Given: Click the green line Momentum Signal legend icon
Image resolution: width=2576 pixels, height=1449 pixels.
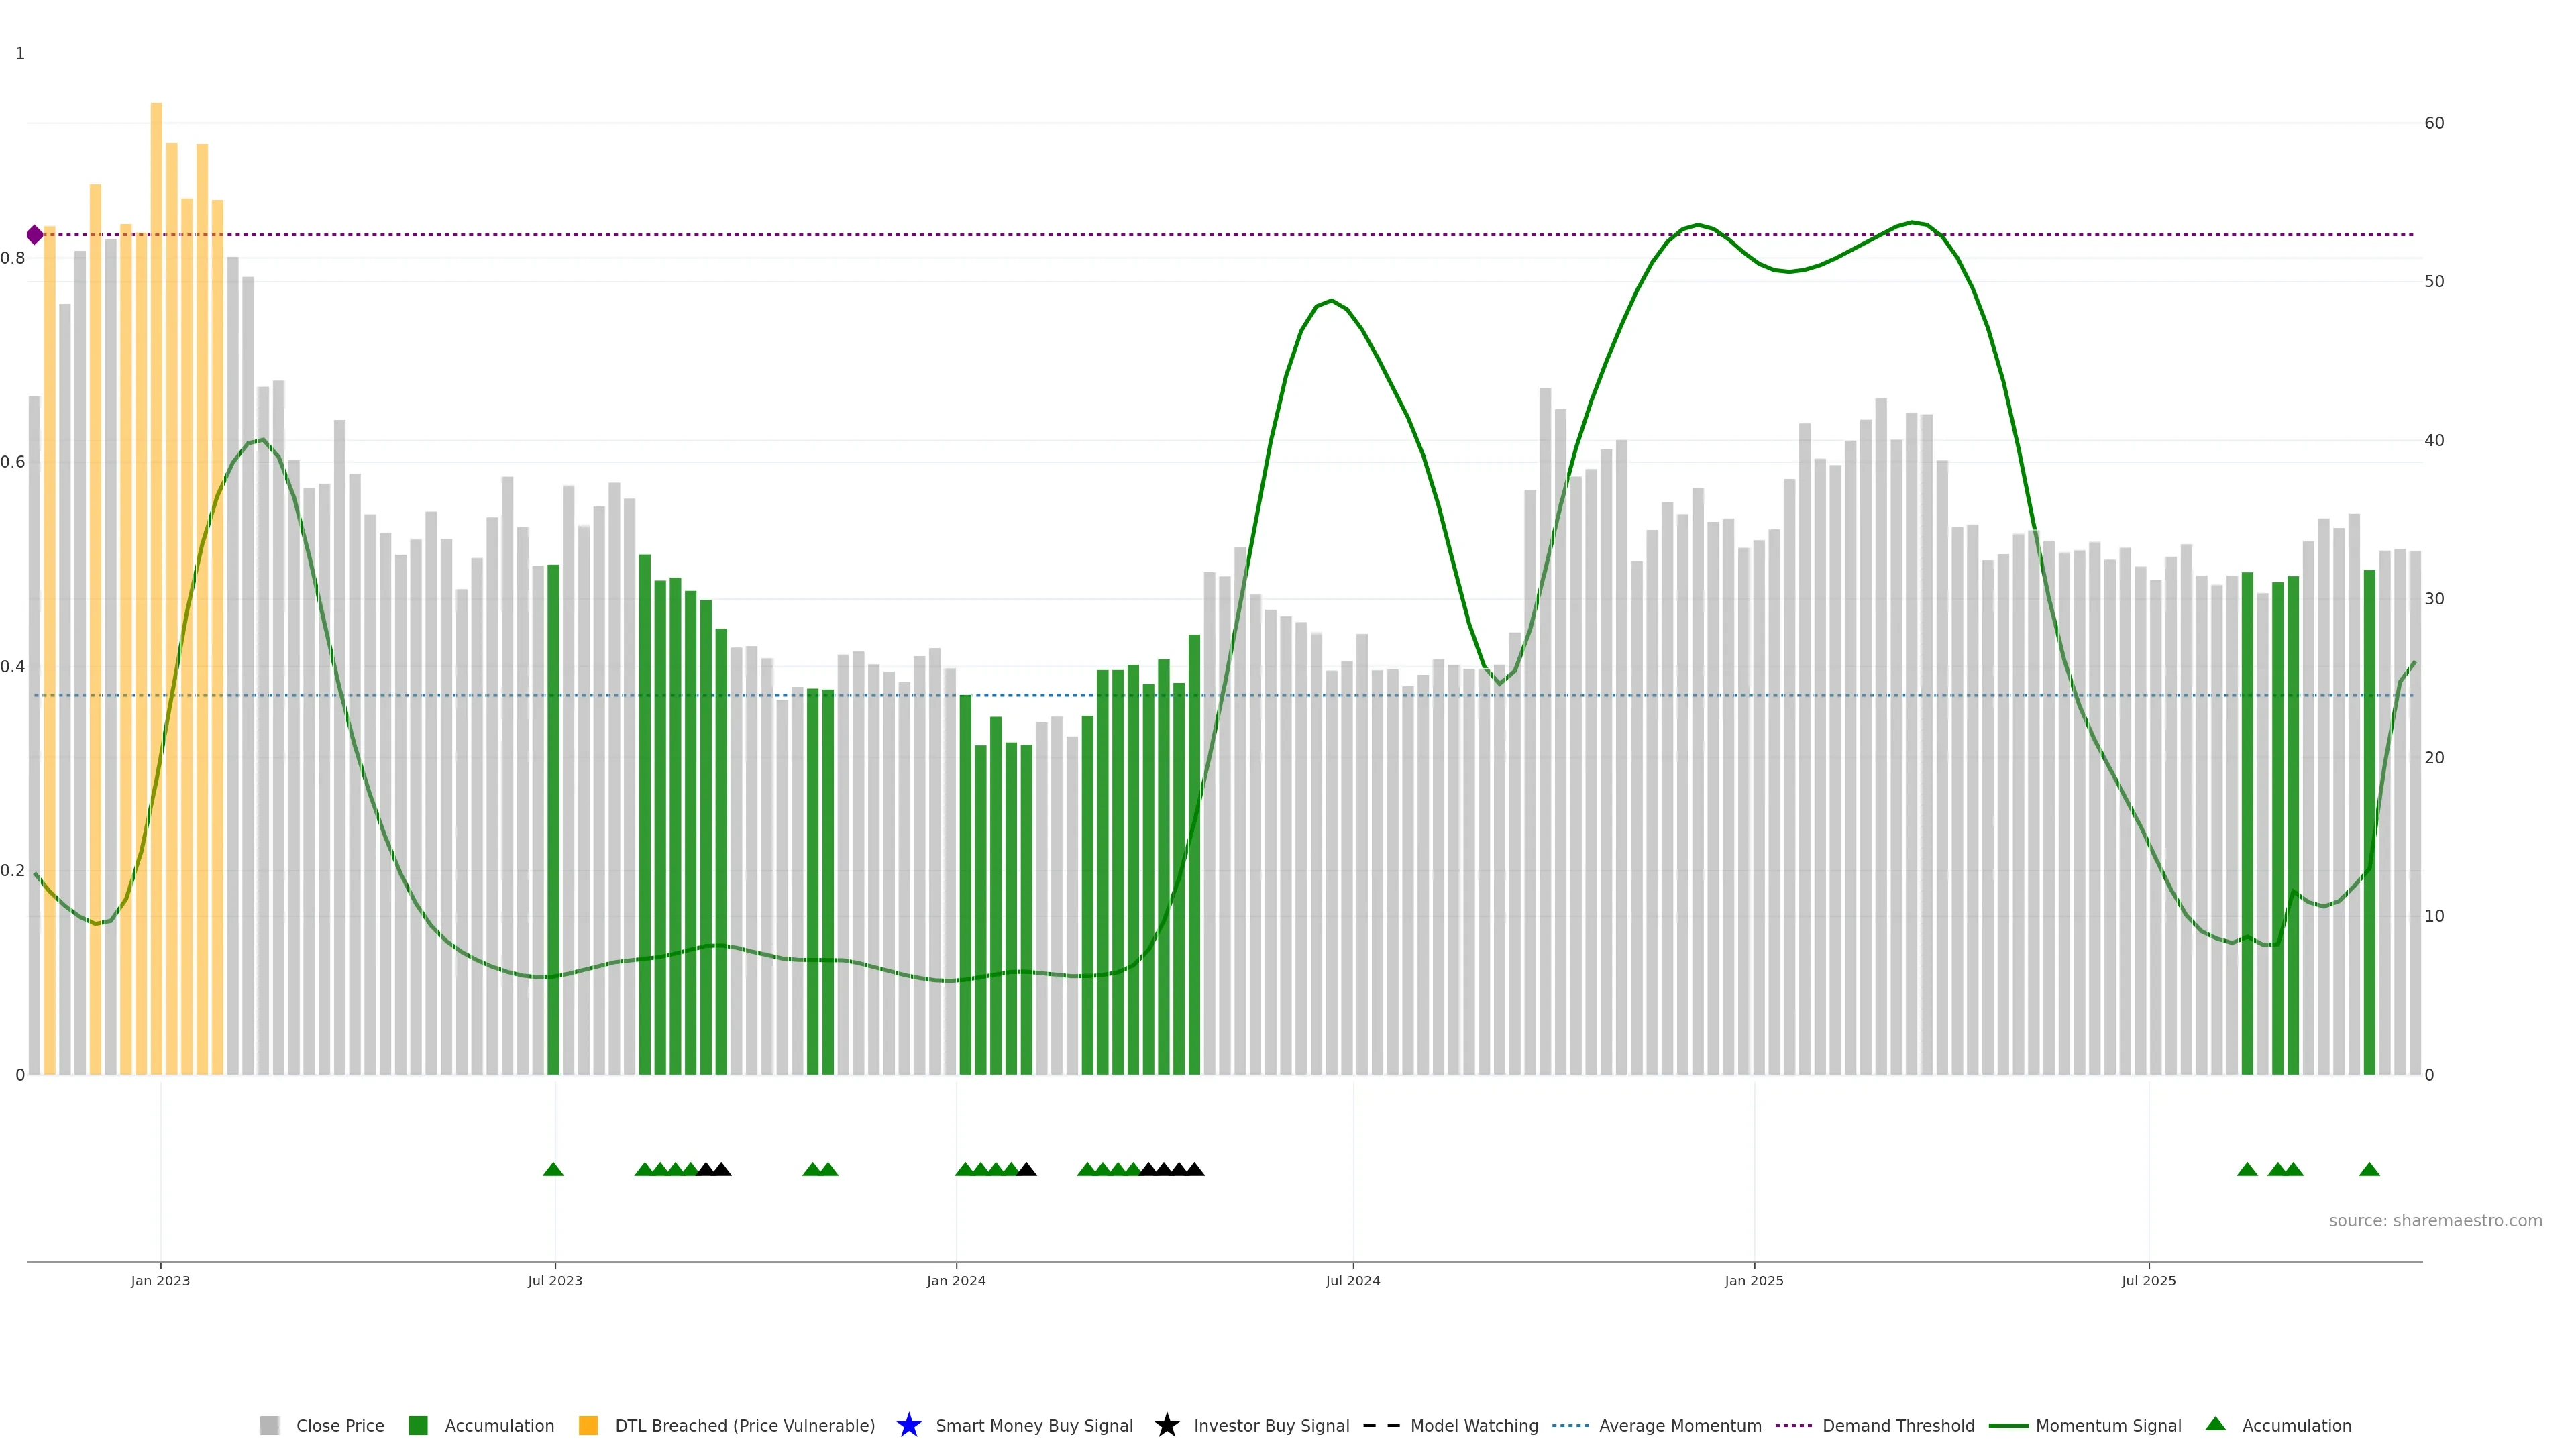Looking at the screenshot, I should (x=2008, y=1425).
